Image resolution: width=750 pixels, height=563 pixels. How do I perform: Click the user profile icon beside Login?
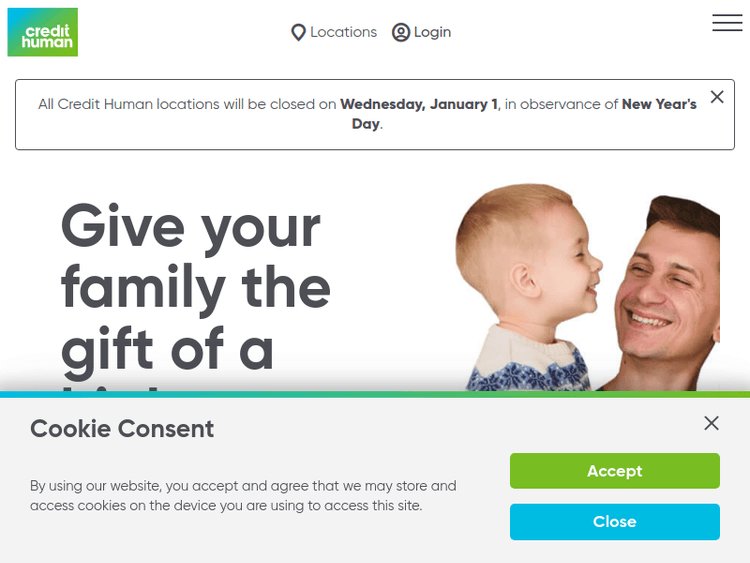[401, 33]
